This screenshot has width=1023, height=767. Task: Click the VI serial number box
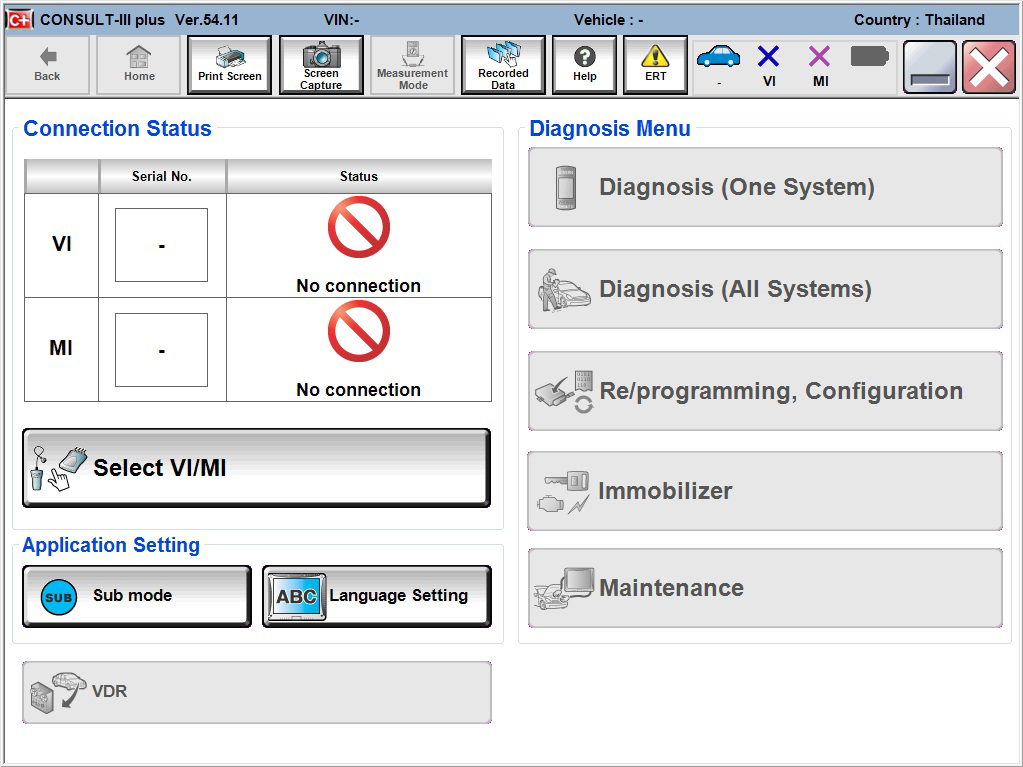tap(161, 245)
